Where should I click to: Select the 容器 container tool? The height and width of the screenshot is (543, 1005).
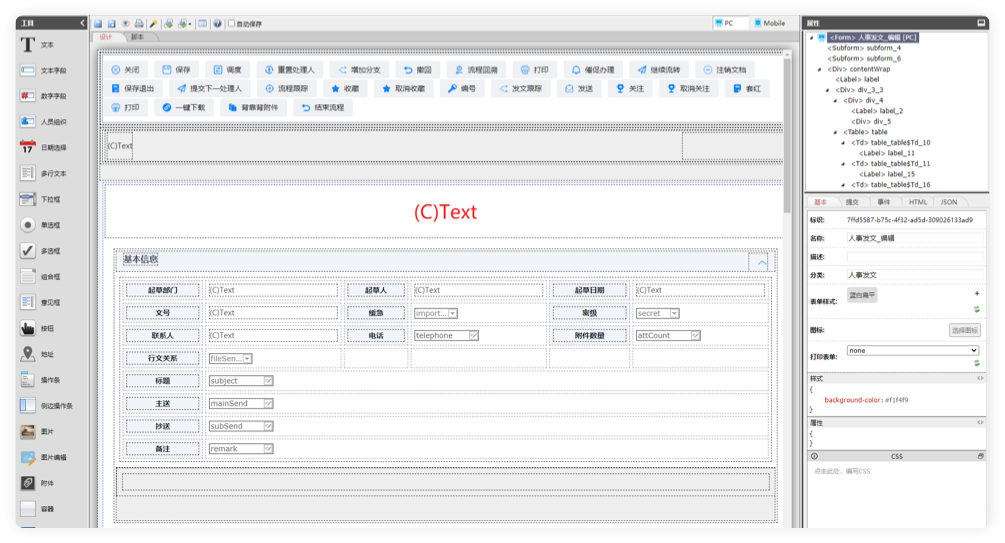point(38,509)
